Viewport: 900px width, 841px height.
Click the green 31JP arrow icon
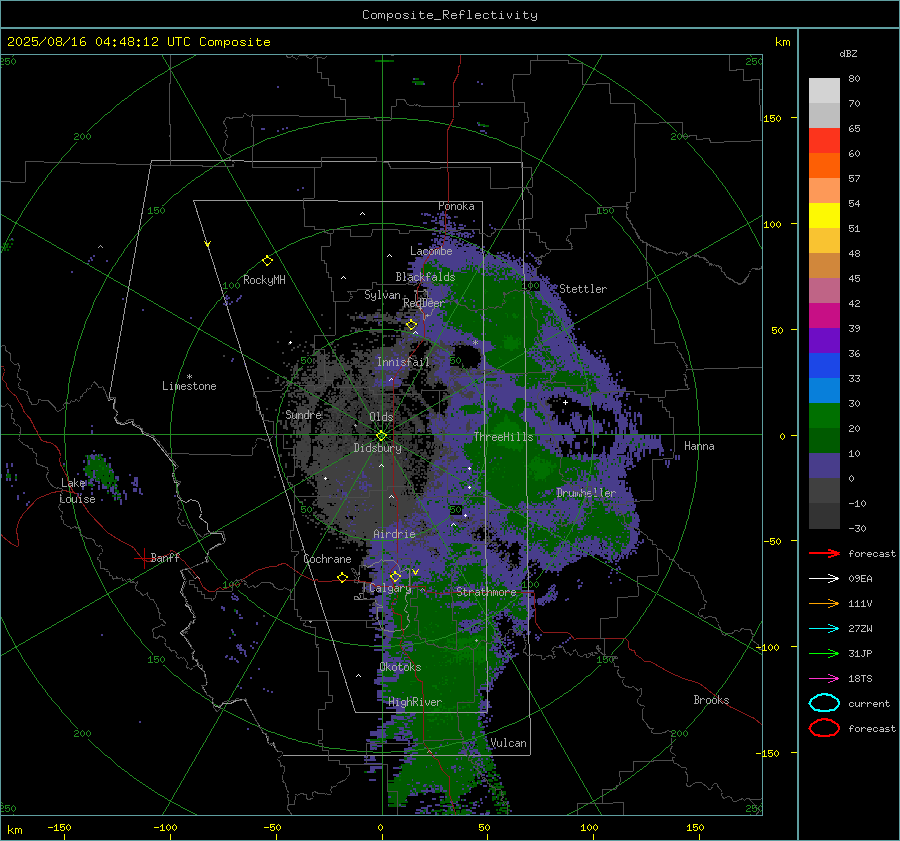tap(824, 653)
